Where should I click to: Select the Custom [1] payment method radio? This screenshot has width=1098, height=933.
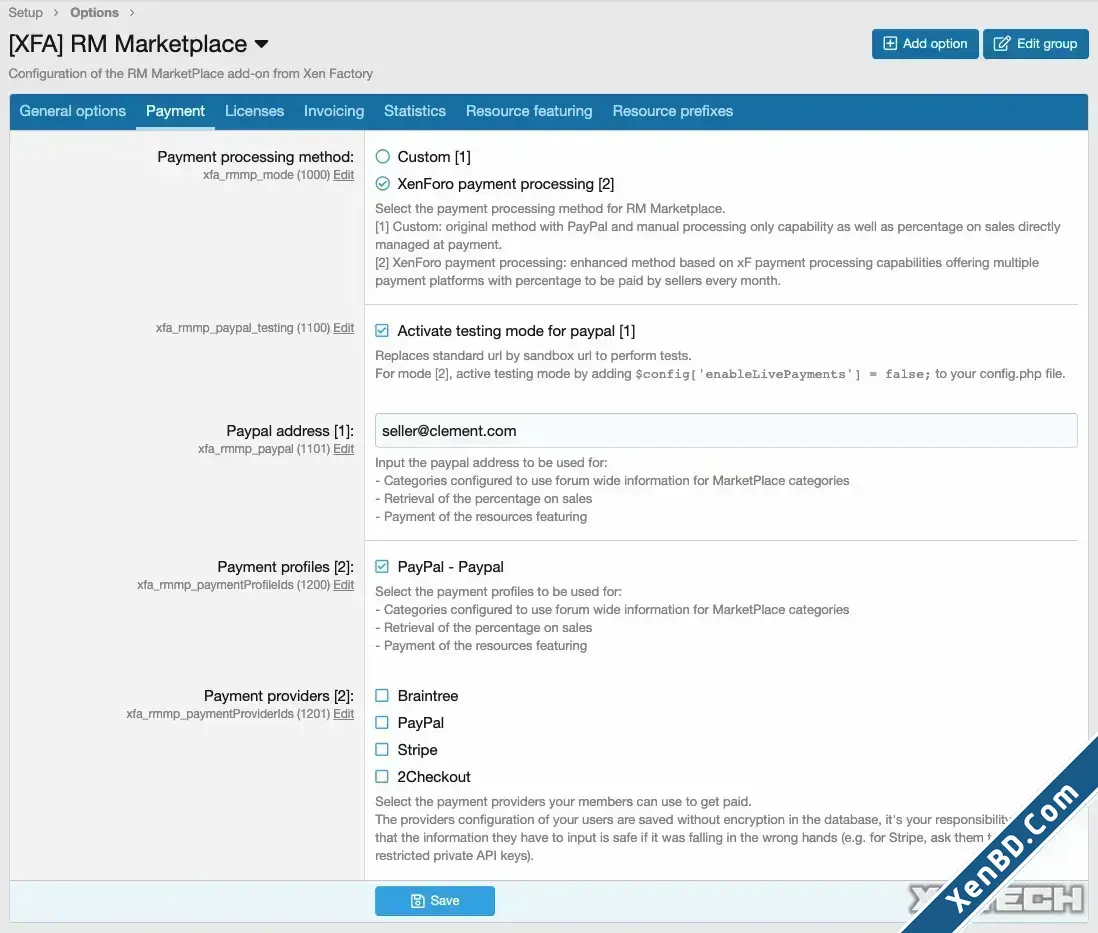(382, 156)
